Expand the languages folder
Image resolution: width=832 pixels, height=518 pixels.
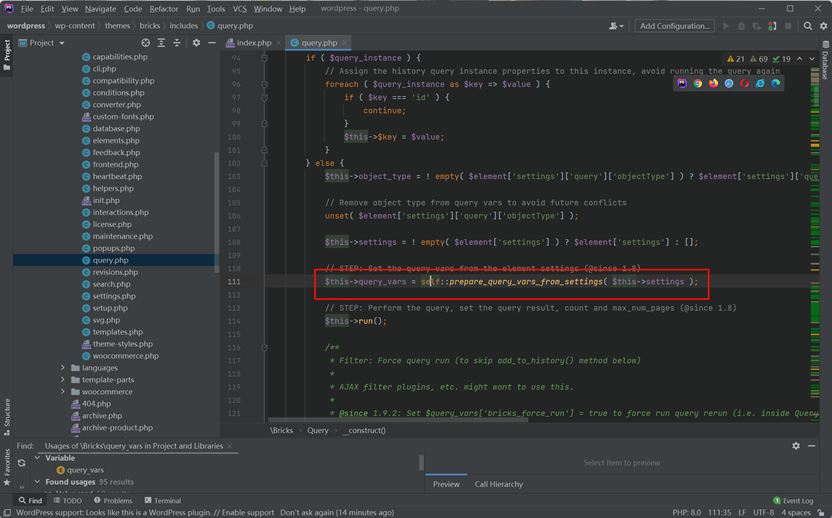(63, 368)
